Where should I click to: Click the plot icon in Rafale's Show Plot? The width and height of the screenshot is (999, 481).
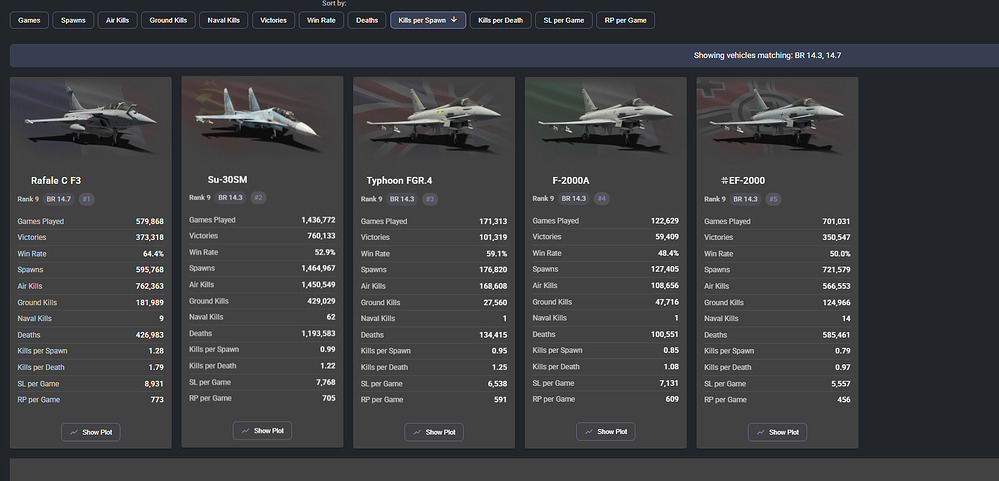(x=74, y=432)
